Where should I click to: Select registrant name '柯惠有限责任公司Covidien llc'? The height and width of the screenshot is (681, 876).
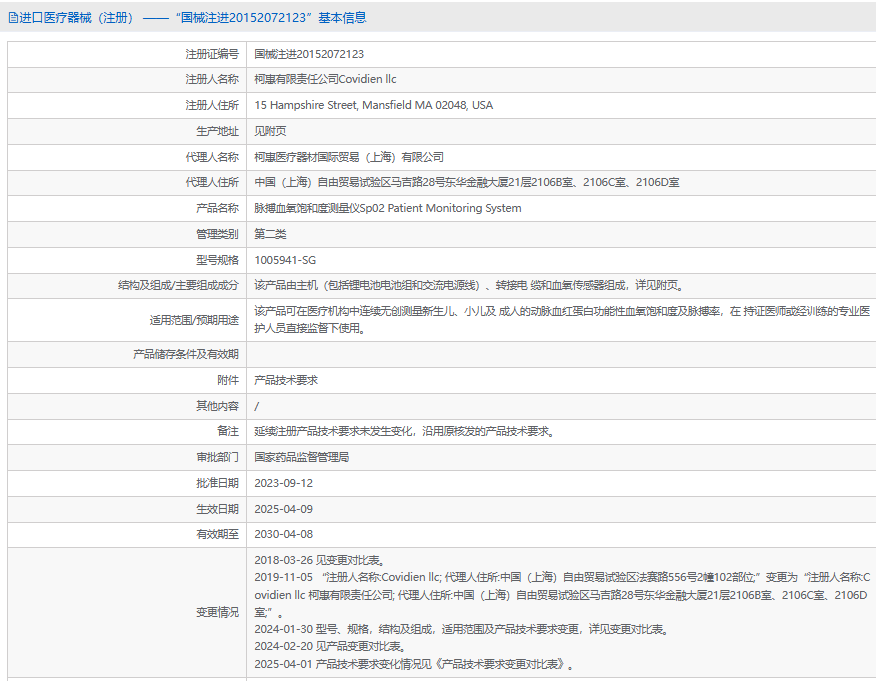click(x=325, y=79)
